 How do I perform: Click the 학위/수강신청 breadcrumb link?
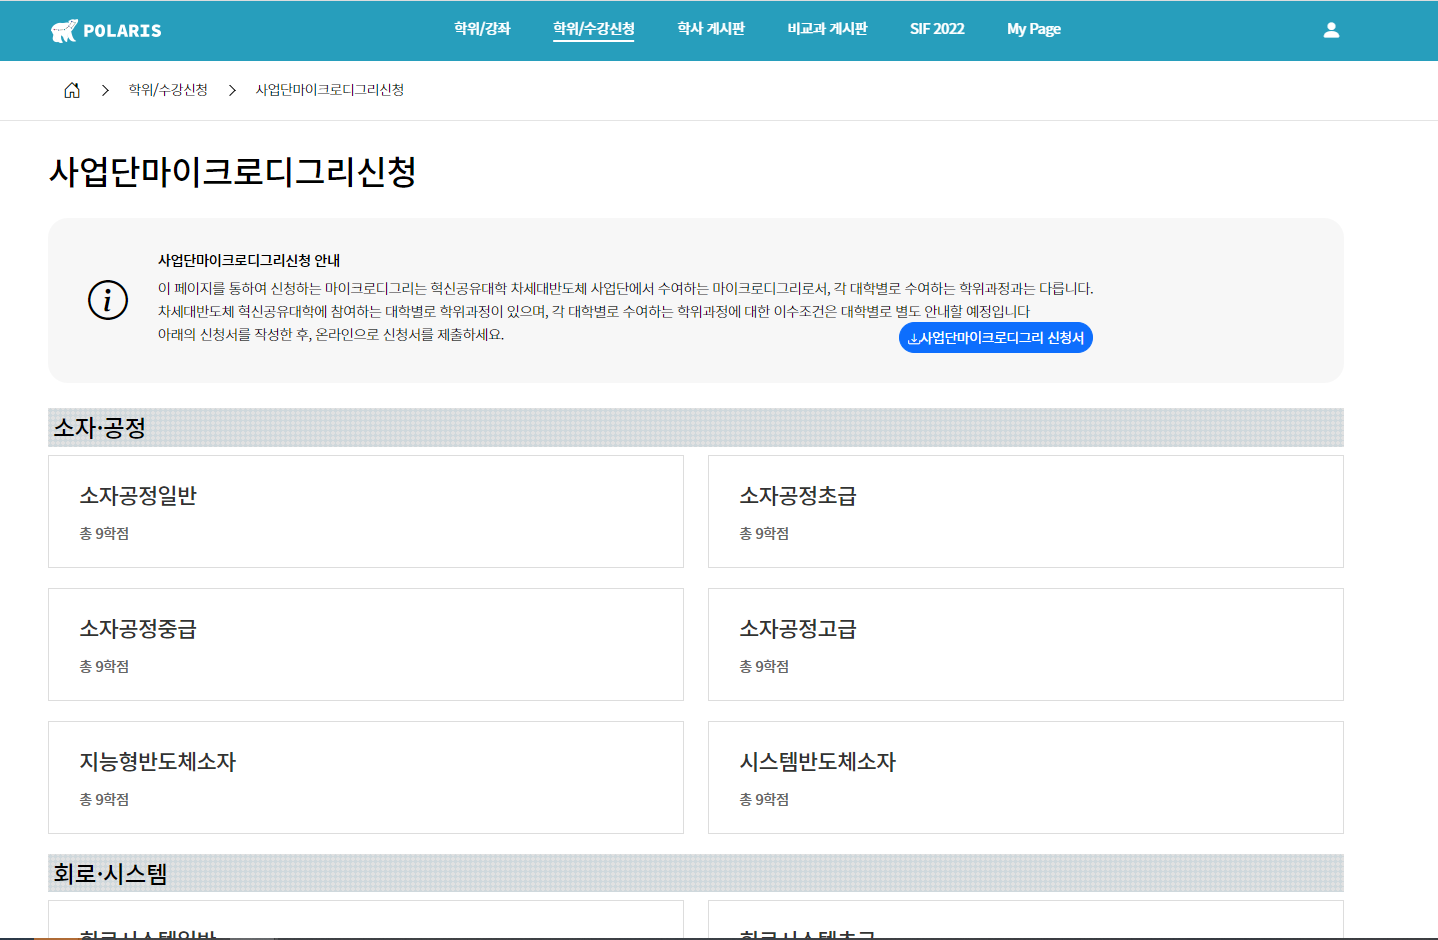[168, 90]
